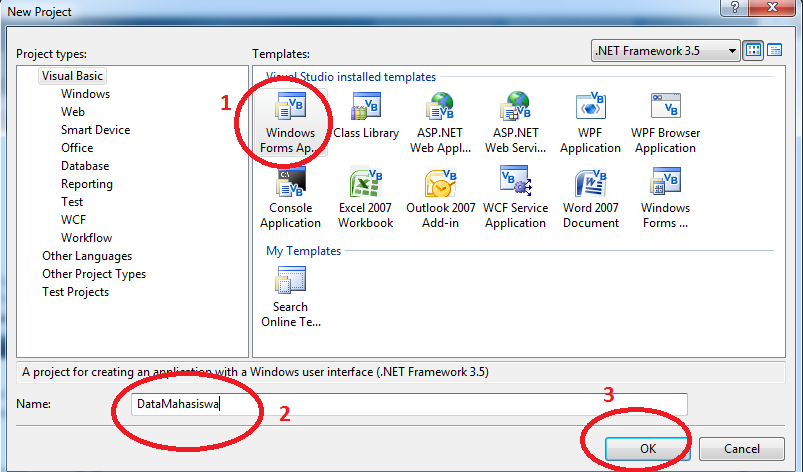
Task: Select ASP.NET Web Application template
Action: 440,123
